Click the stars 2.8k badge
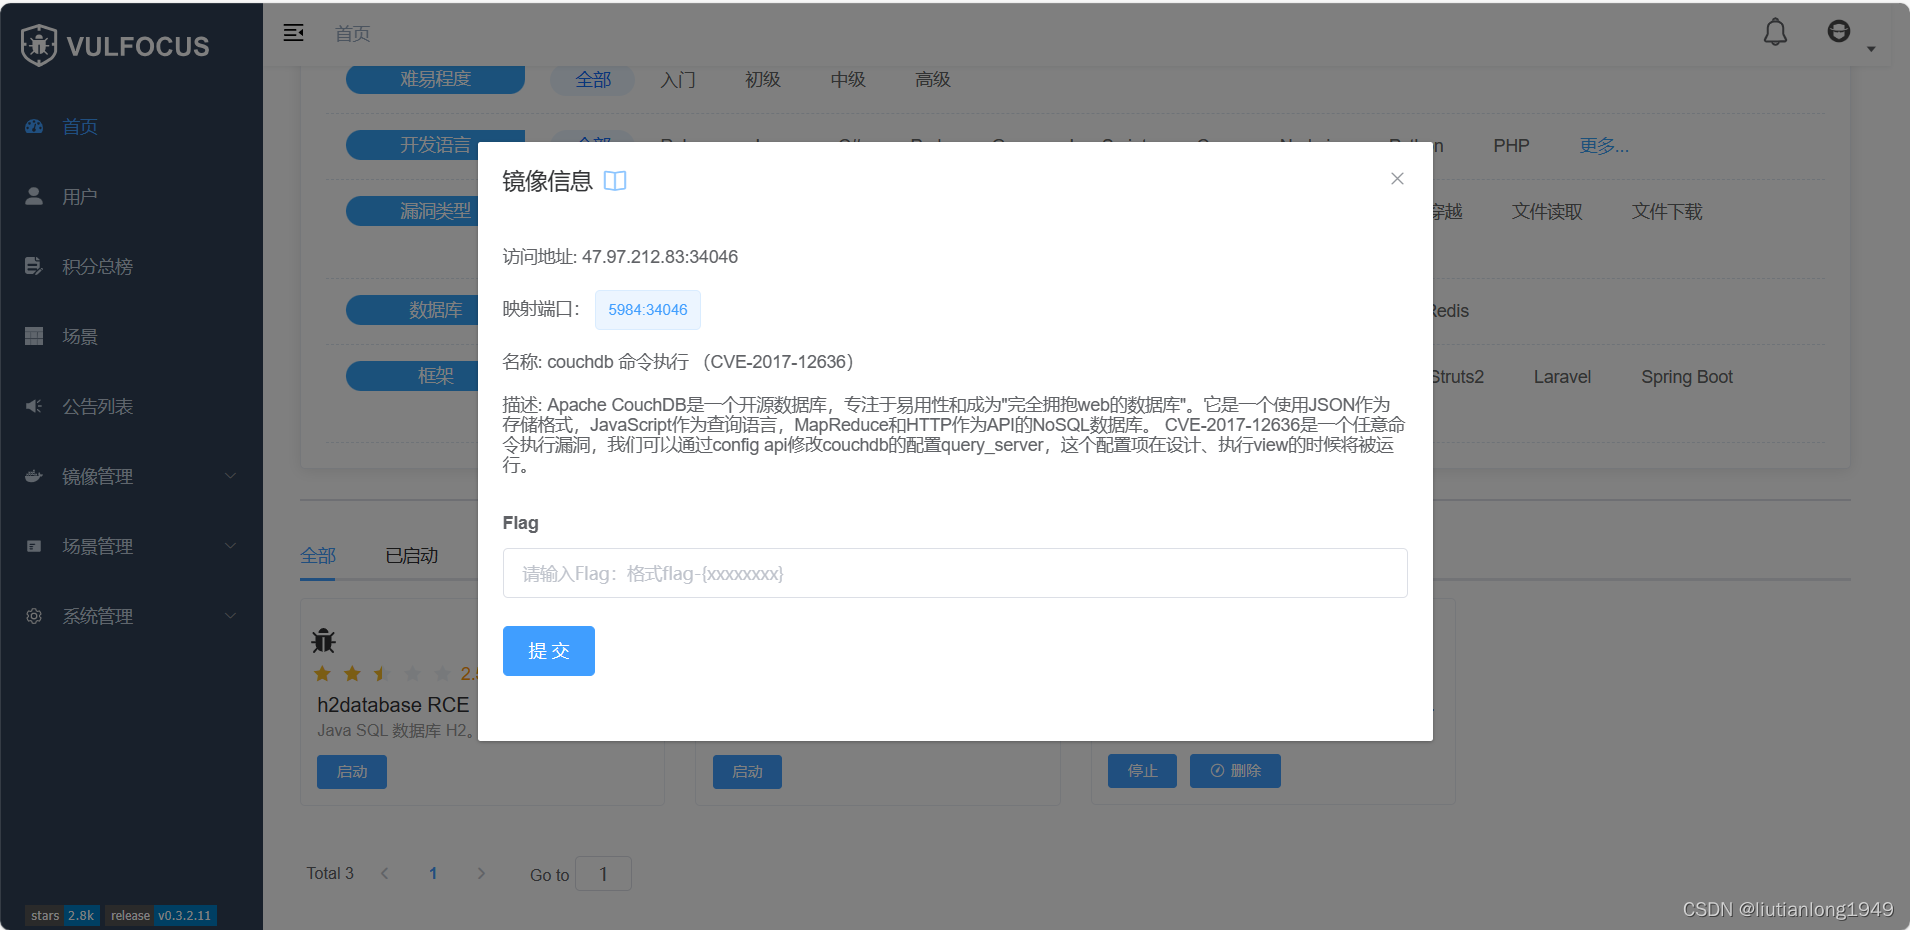The height and width of the screenshot is (930, 1910). pyautogui.click(x=62, y=916)
